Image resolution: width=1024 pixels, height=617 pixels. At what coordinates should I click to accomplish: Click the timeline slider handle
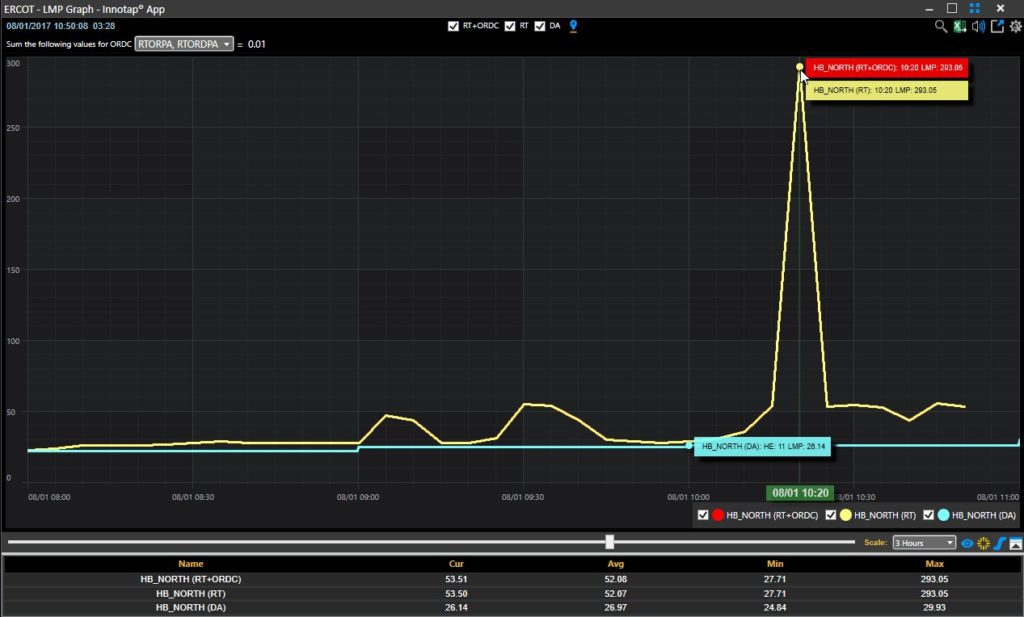coord(609,542)
